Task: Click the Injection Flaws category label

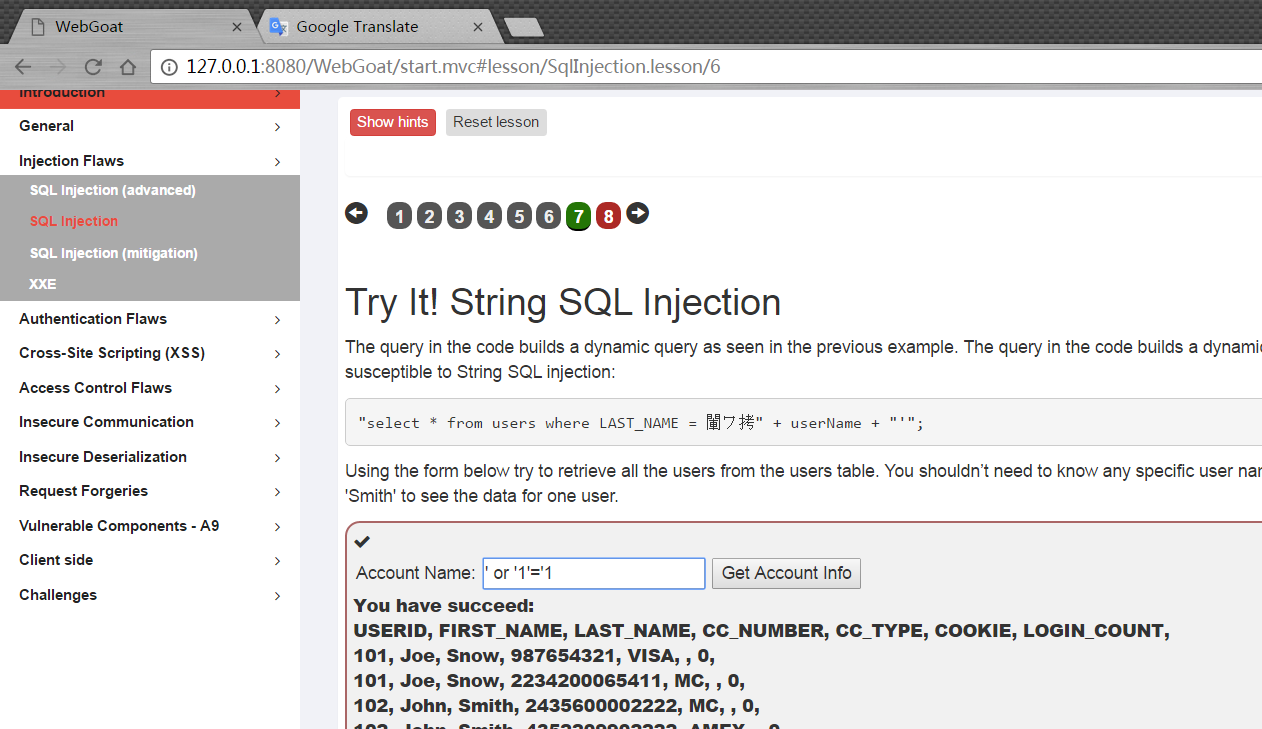Action: tap(71, 161)
